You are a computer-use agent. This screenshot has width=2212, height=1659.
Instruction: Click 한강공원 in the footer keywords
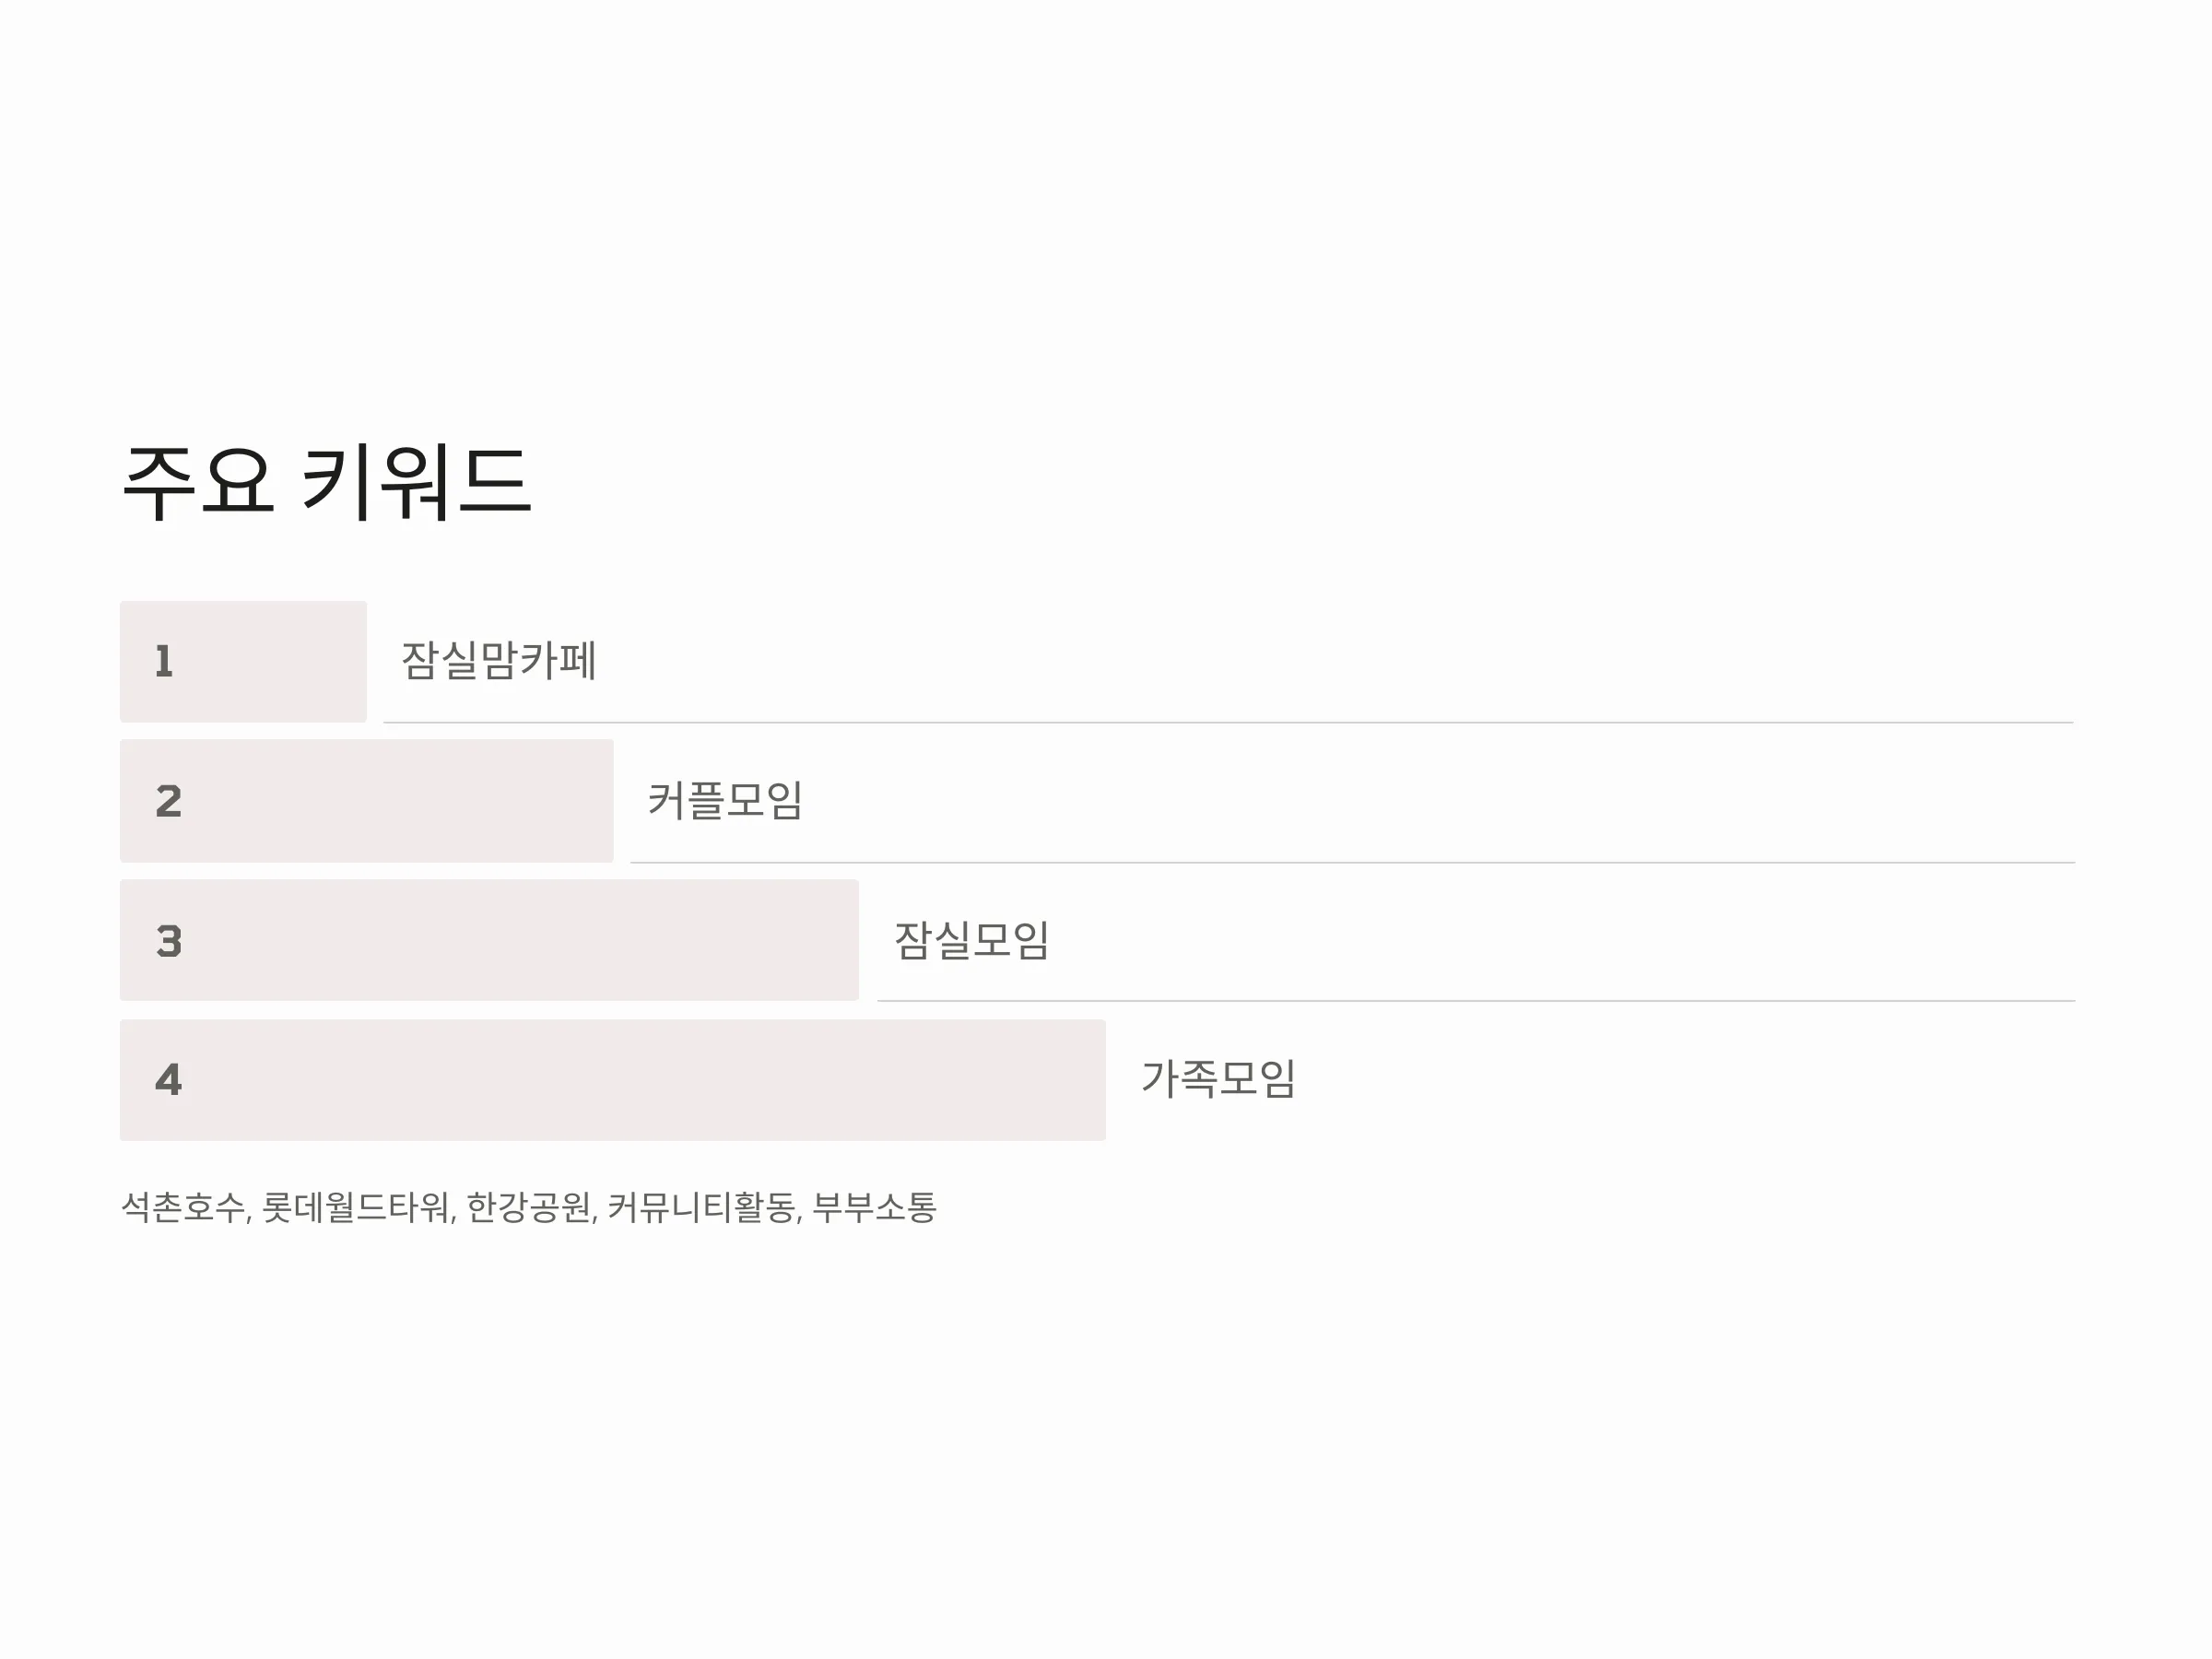[x=528, y=1207]
